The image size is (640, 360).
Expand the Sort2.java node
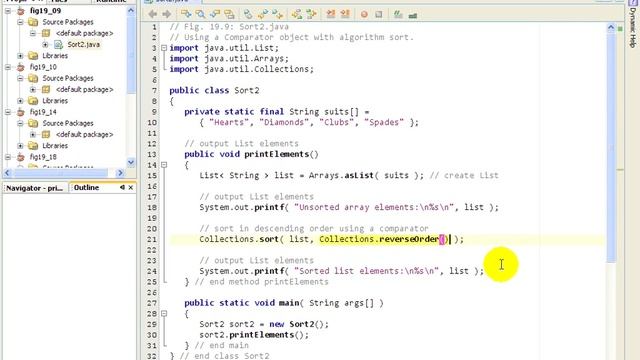coord(45,44)
